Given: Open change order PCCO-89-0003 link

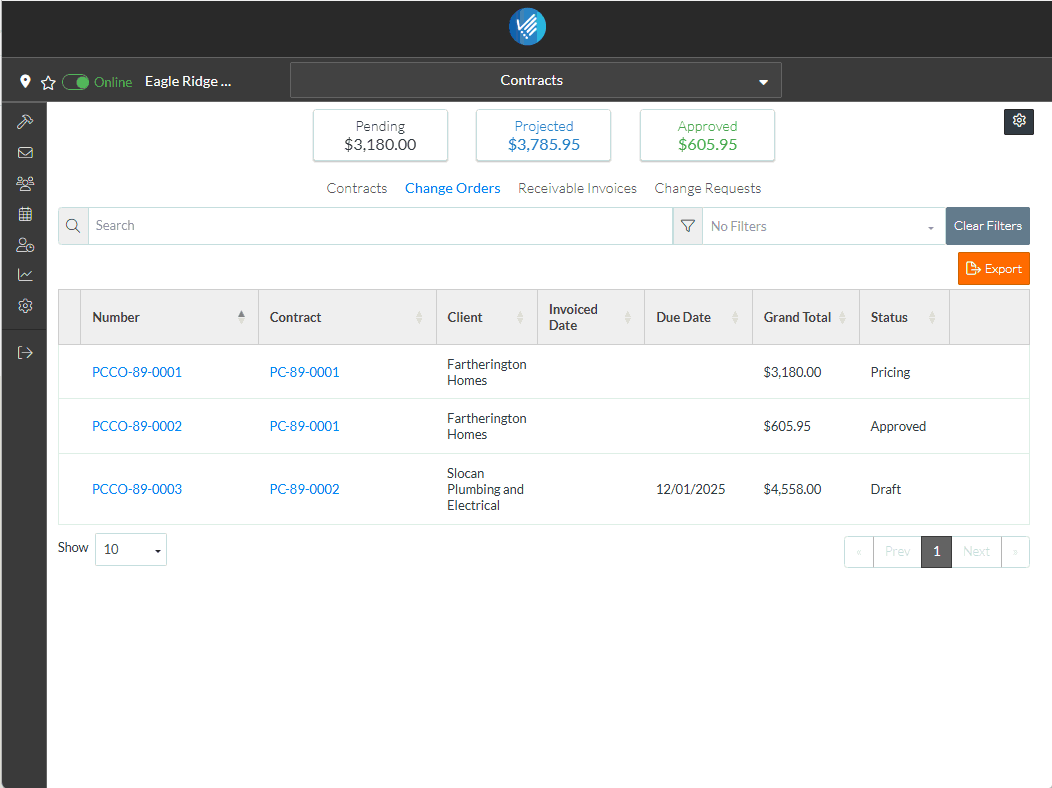Looking at the screenshot, I should (x=137, y=489).
